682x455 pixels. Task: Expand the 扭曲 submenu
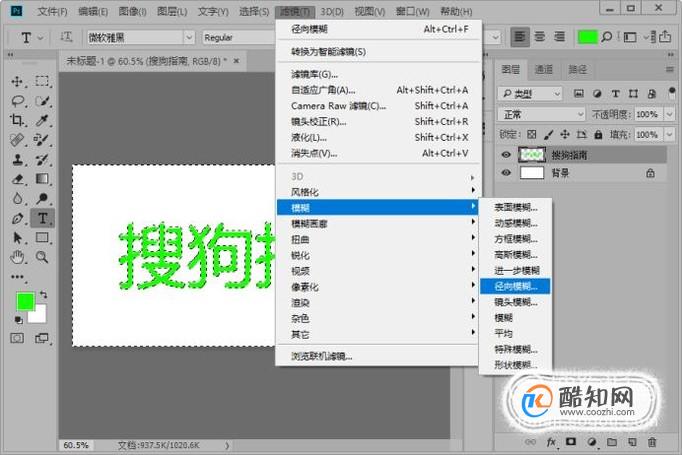tap(378, 239)
